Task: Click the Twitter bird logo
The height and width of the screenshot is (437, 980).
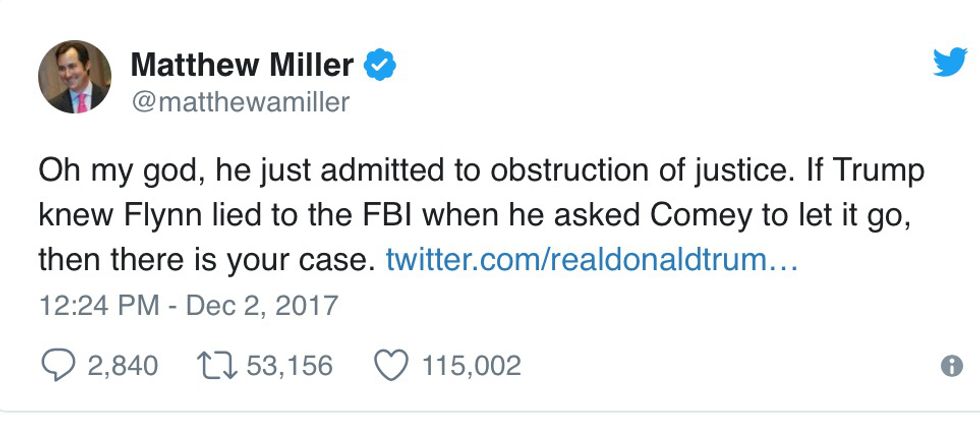Action: (949, 64)
